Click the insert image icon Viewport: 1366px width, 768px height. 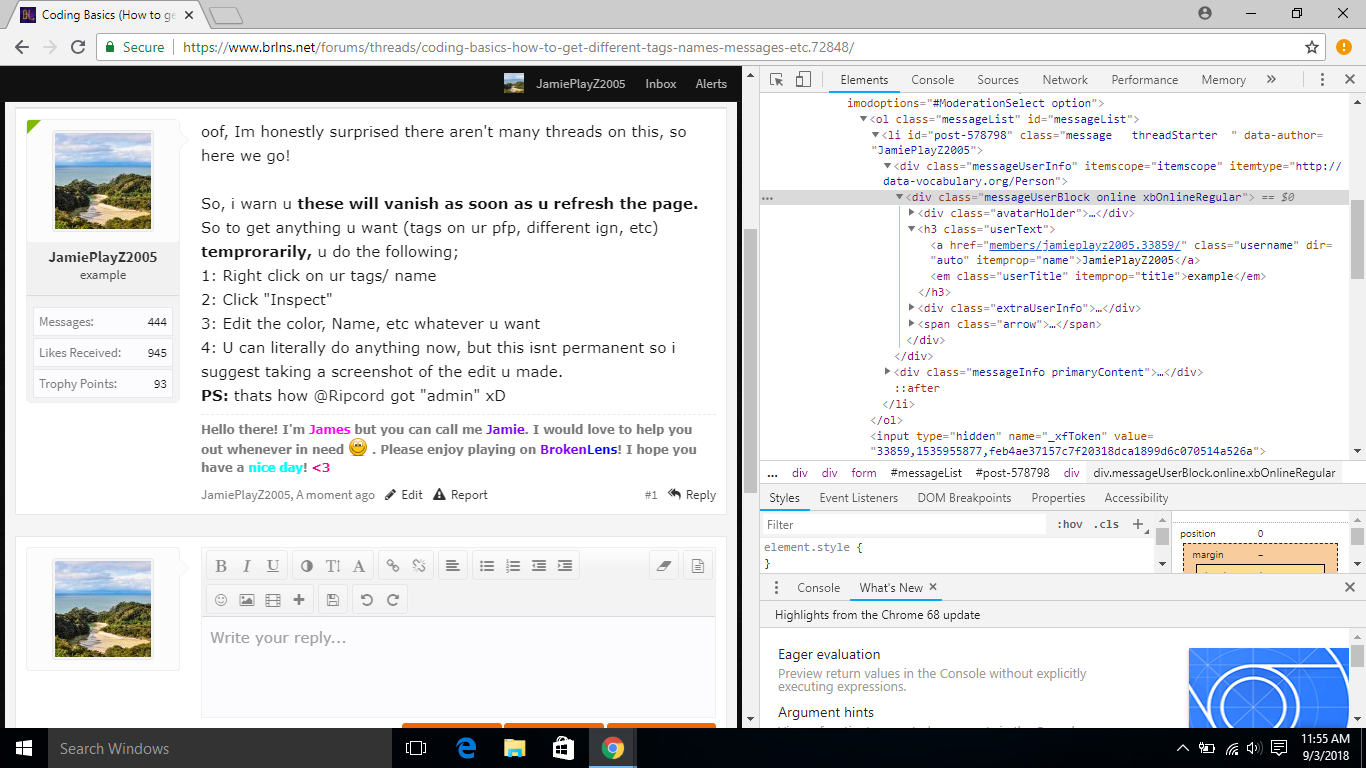pyautogui.click(x=247, y=600)
